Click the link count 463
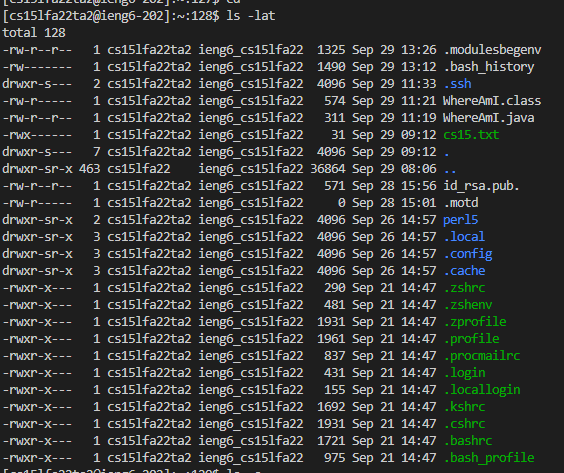The height and width of the screenshot is (473, 564). [x=89, y=169]
